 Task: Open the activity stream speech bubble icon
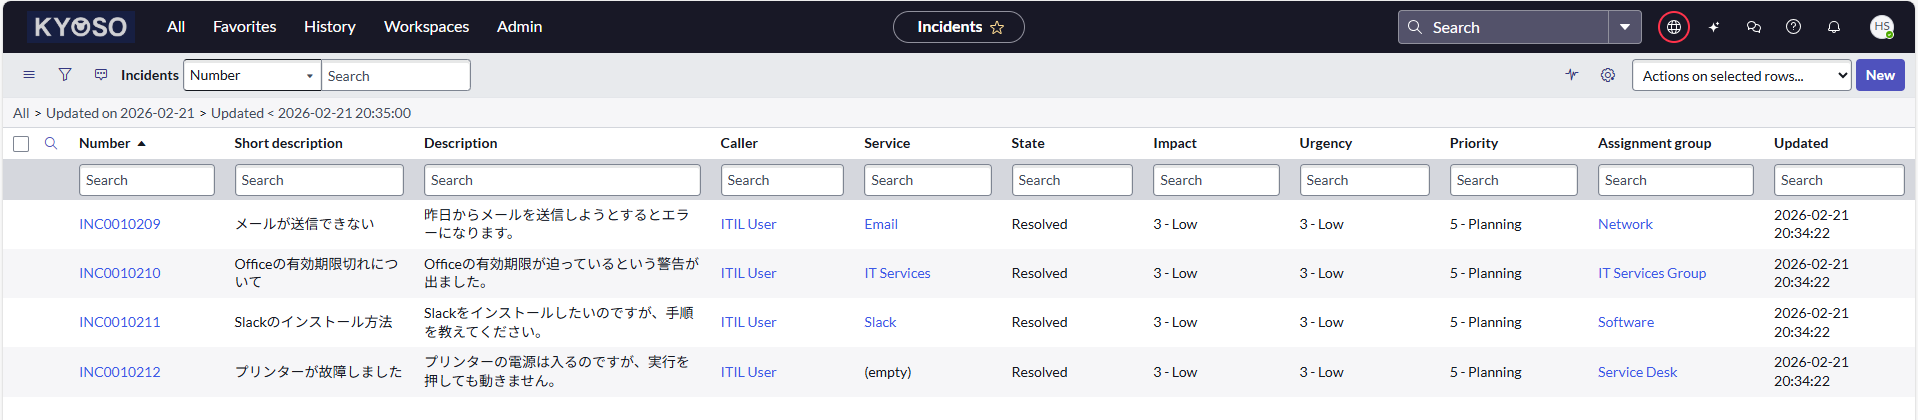pyautogui.click(x=101, y=75)
